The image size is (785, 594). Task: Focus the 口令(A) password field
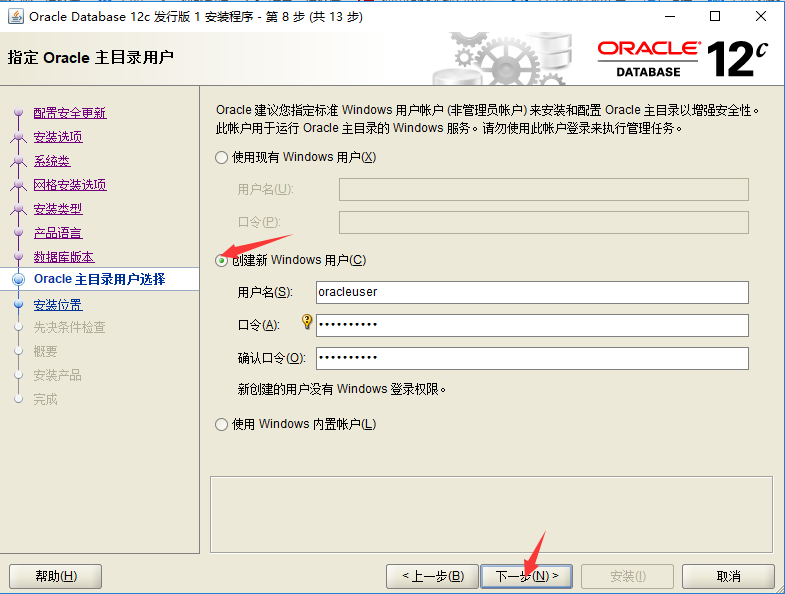[x=532, y=326]
